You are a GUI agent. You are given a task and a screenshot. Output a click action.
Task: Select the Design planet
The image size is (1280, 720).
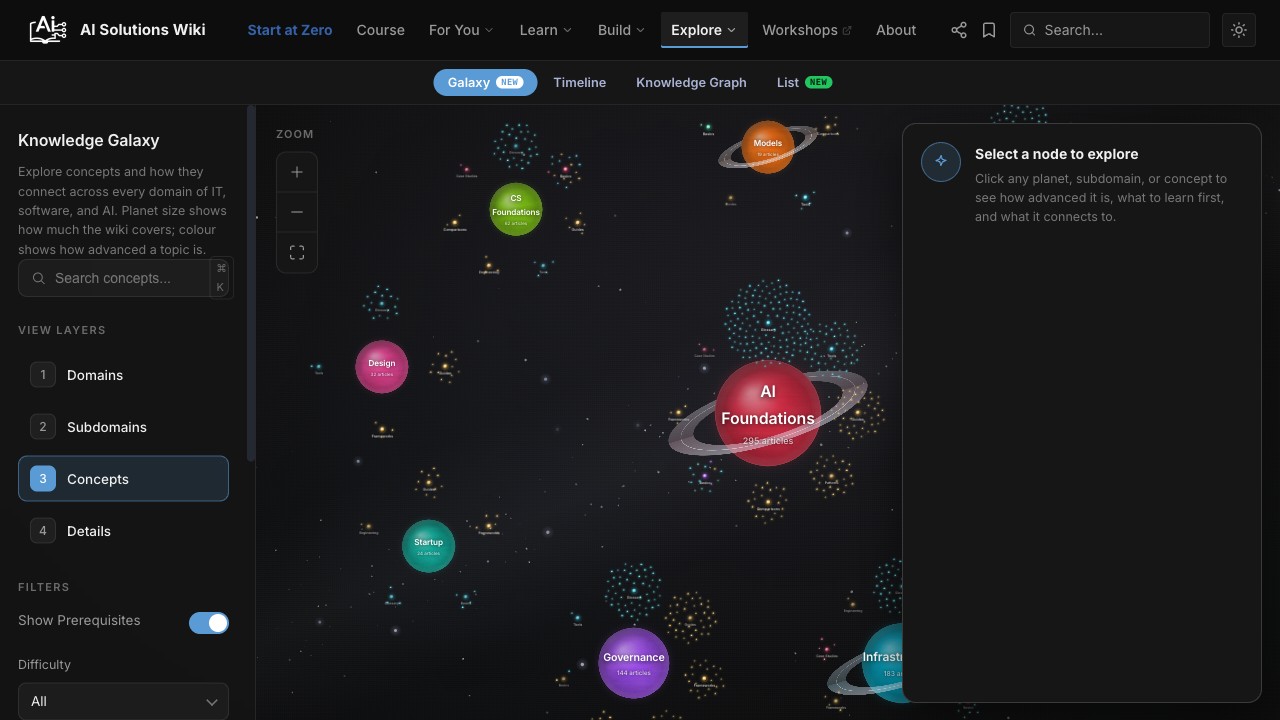pyautogui.click(x=382, y=367)
